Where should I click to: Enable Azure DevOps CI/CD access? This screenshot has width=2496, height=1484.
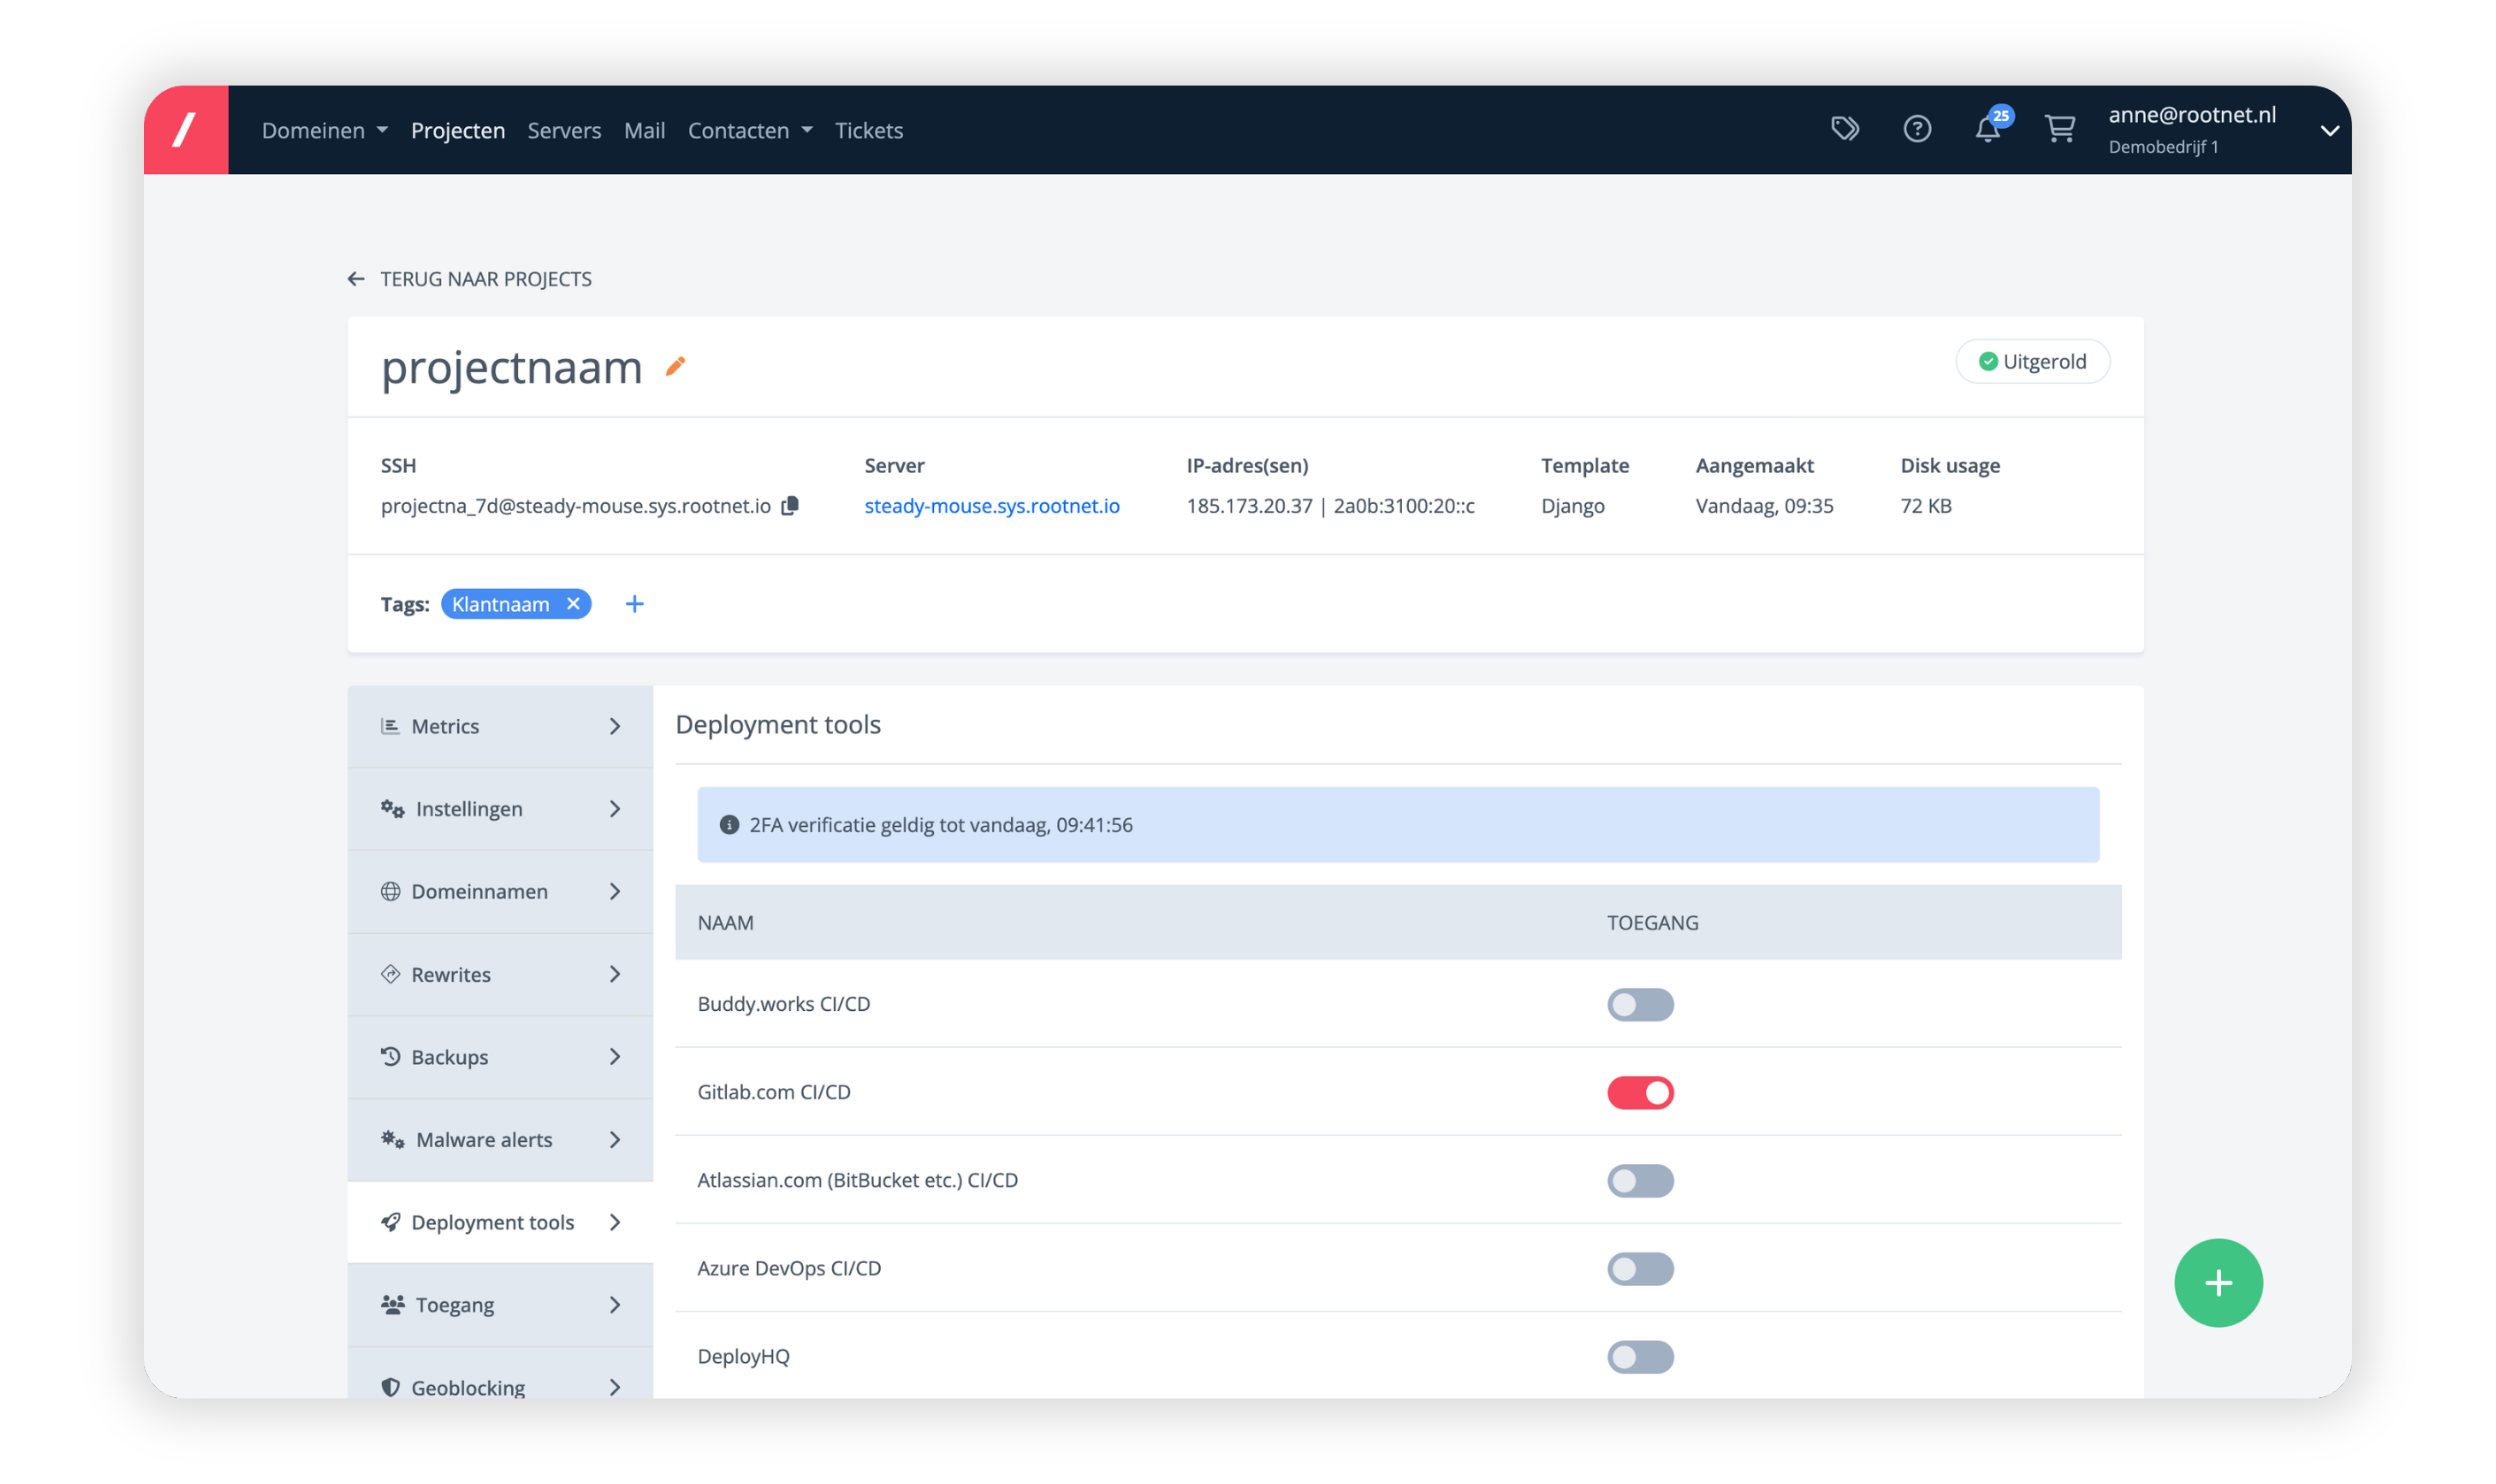pos(1640,1268)
